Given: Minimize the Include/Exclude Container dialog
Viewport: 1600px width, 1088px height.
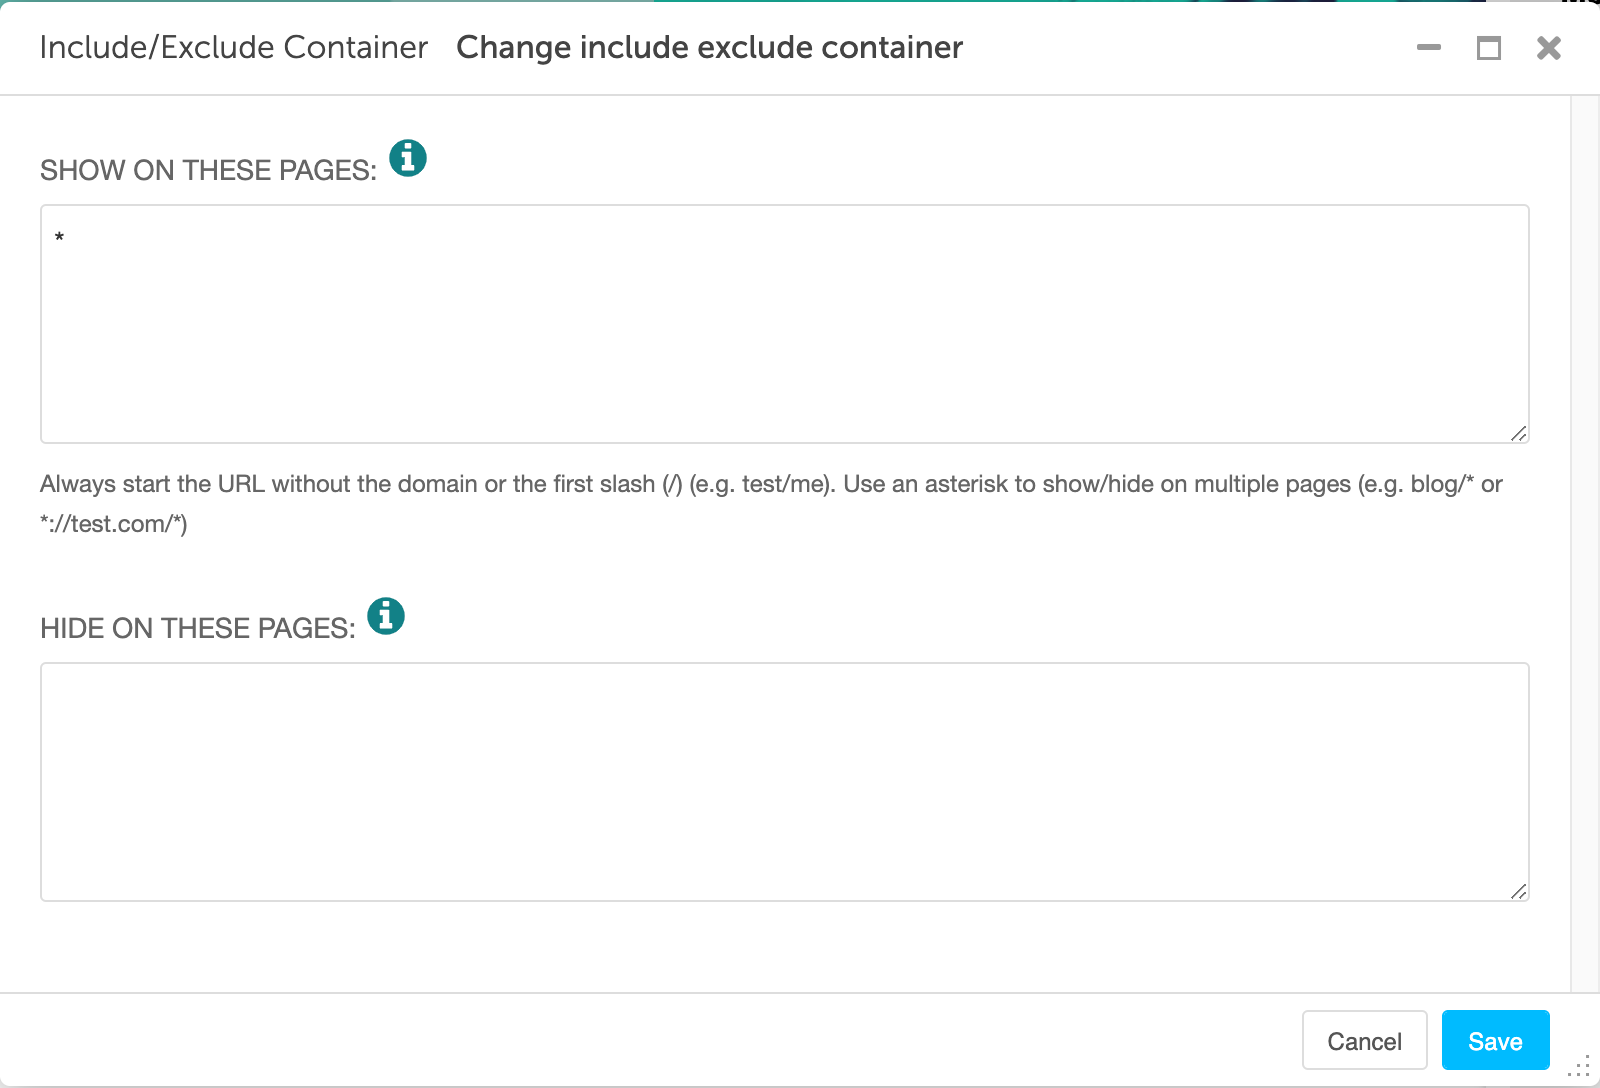Looking at the screenshot, I should point(1429,47).
